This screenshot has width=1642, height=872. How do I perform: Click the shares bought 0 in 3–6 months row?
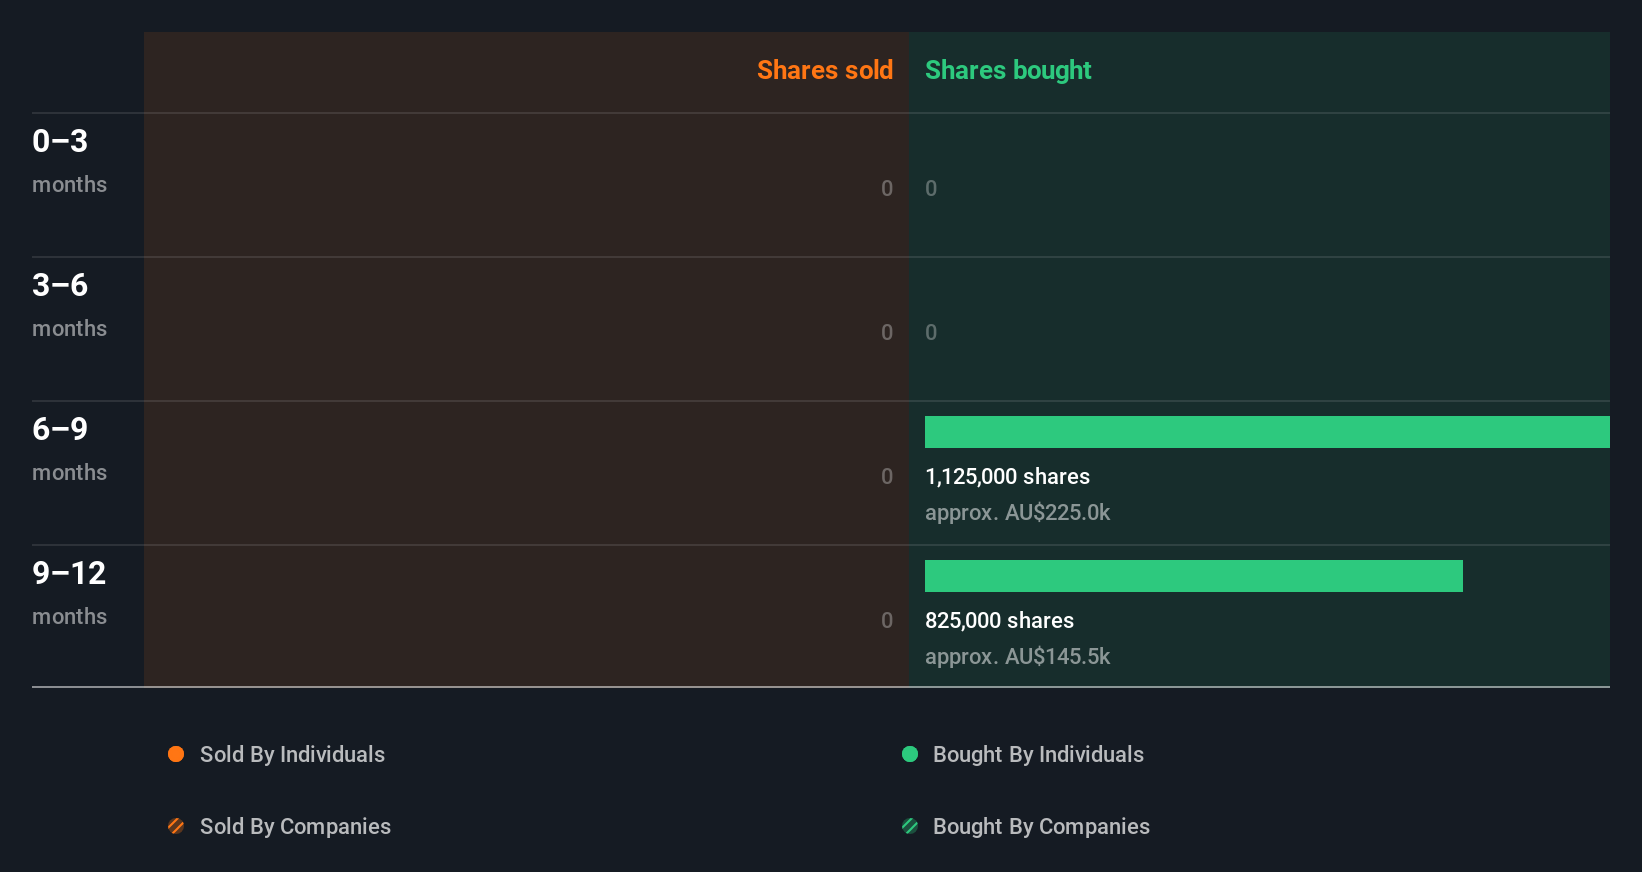point(931,332)
